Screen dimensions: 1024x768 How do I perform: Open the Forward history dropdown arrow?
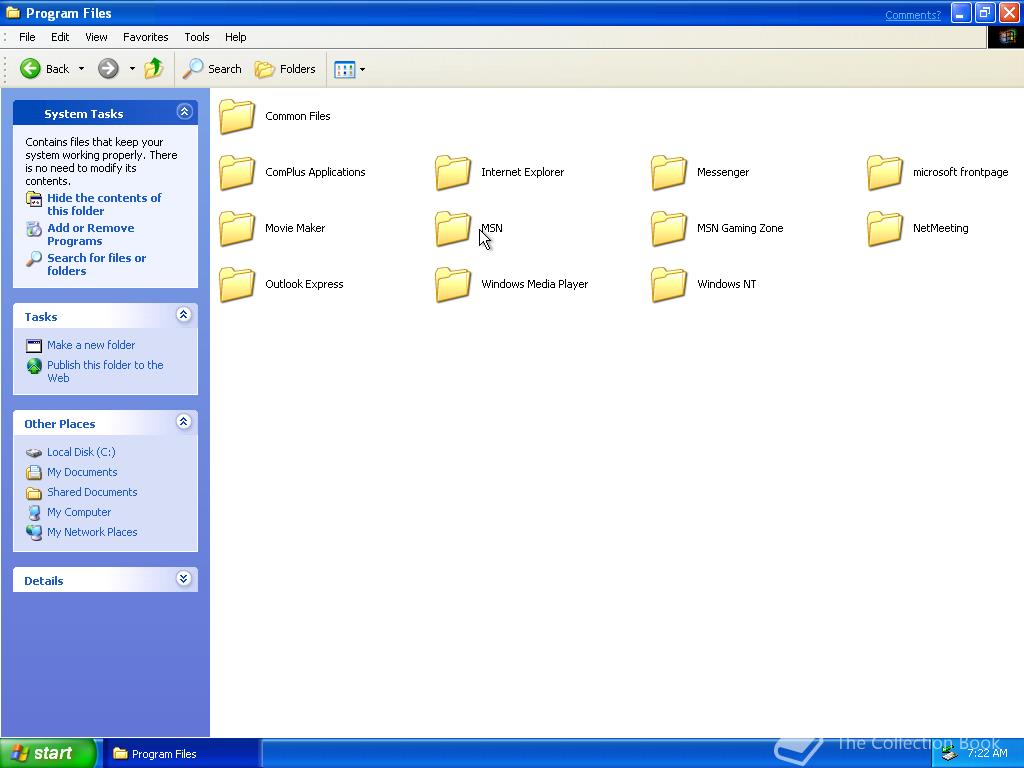click(x=132, y=69)
